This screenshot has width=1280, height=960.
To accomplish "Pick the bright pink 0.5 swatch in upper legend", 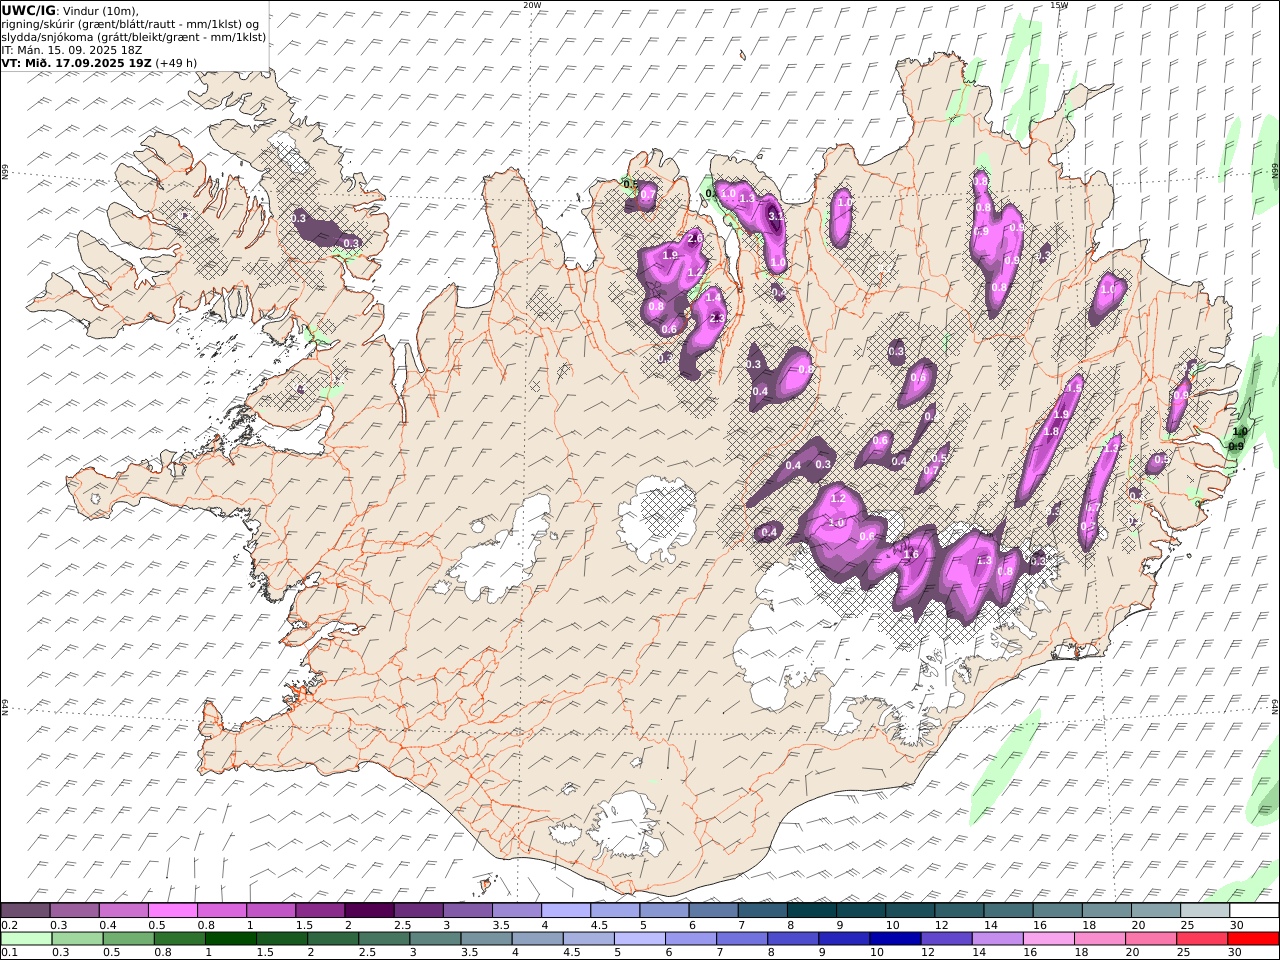I will pyautogui.click(x=172, y=910).
